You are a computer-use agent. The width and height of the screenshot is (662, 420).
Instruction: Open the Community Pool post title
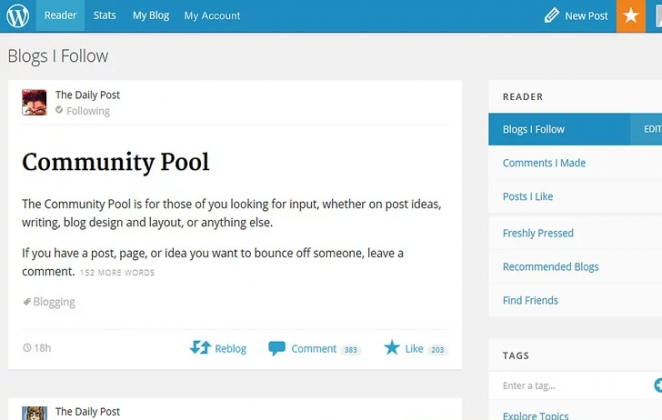116,162
